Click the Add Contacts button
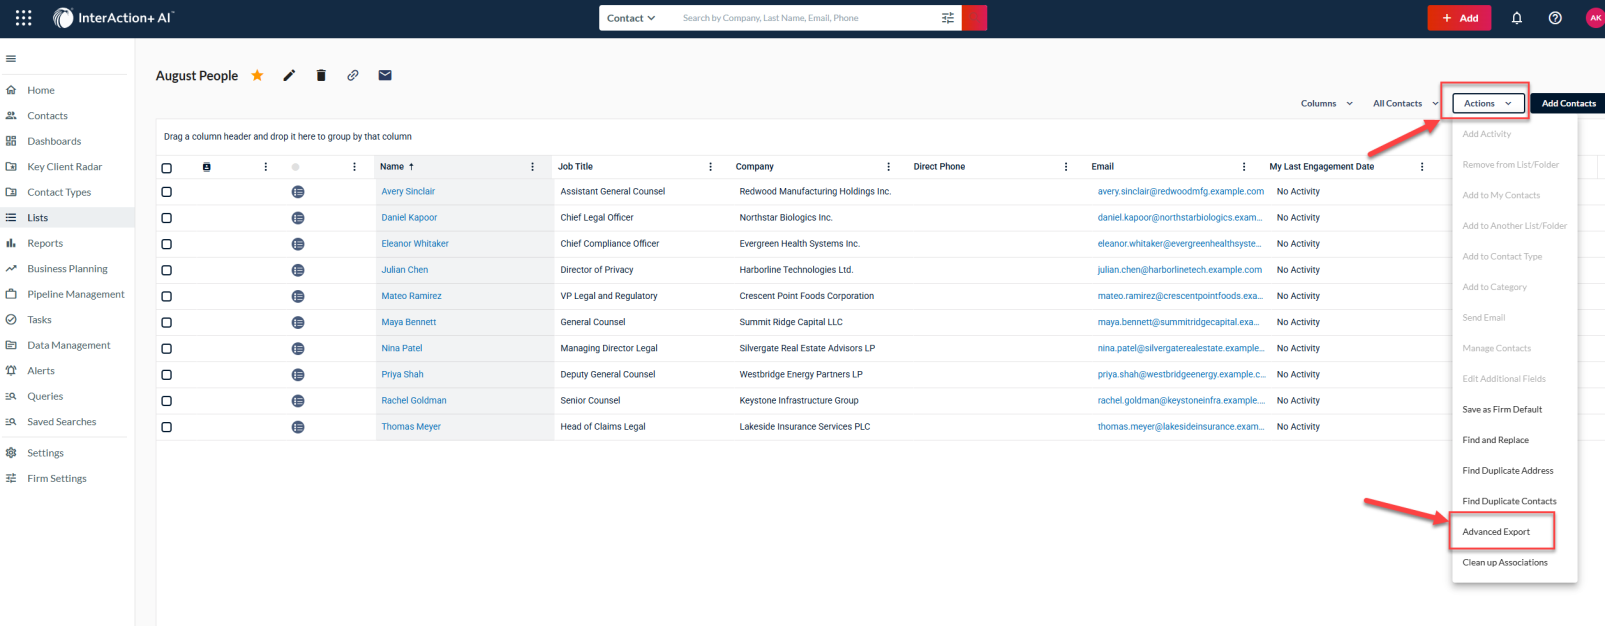 [1568, 103]
